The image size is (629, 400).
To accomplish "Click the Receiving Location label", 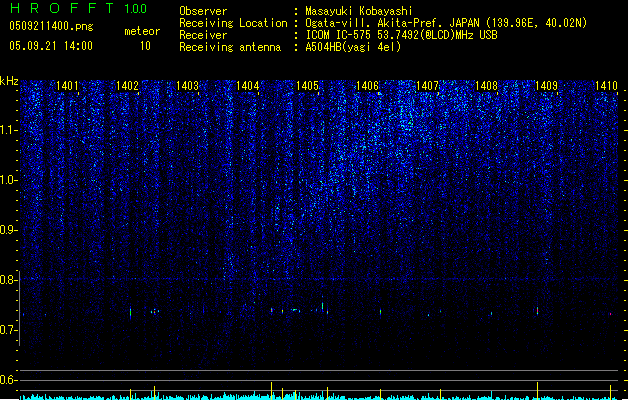I will pos(233,23).
